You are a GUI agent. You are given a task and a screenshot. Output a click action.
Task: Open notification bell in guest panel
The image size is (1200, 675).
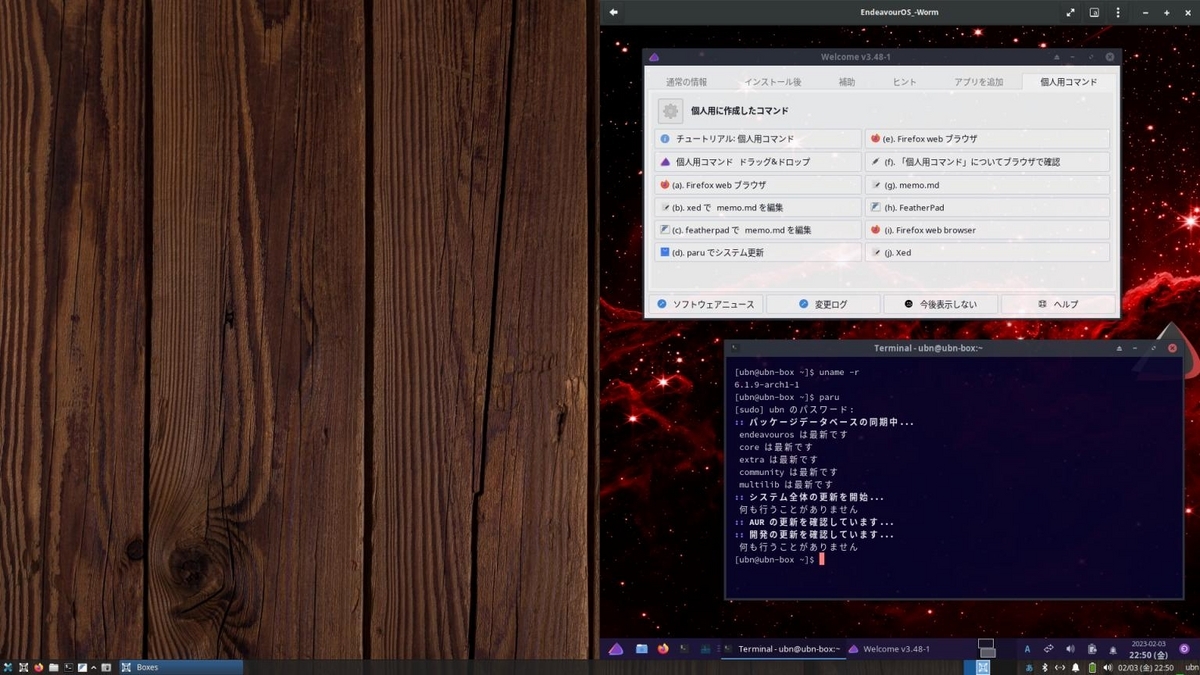[x=1113, y=649]
